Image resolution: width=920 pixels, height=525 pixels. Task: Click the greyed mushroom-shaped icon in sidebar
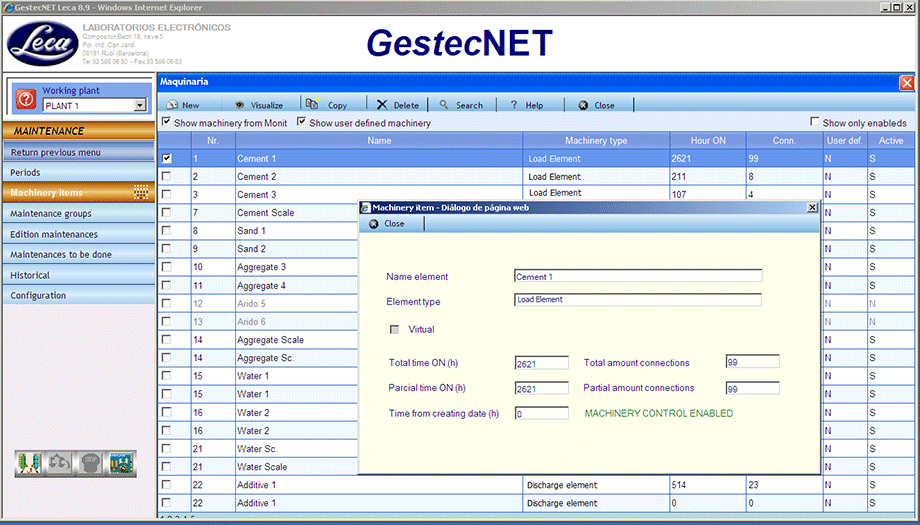click(90, 463)
